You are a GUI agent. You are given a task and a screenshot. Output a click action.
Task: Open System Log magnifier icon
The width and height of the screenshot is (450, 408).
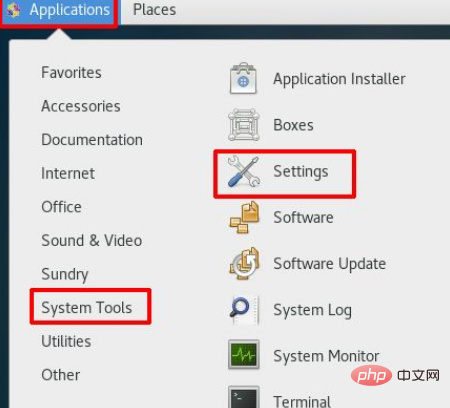pos(244,310)
